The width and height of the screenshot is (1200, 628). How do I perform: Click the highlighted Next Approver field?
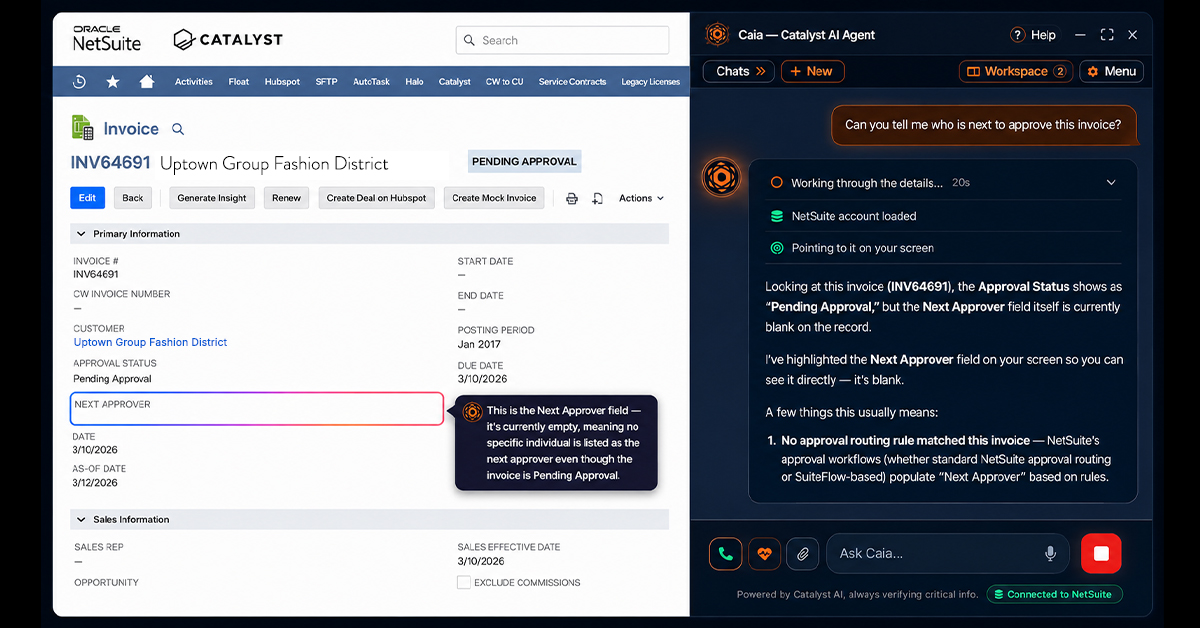coord(257,409)
